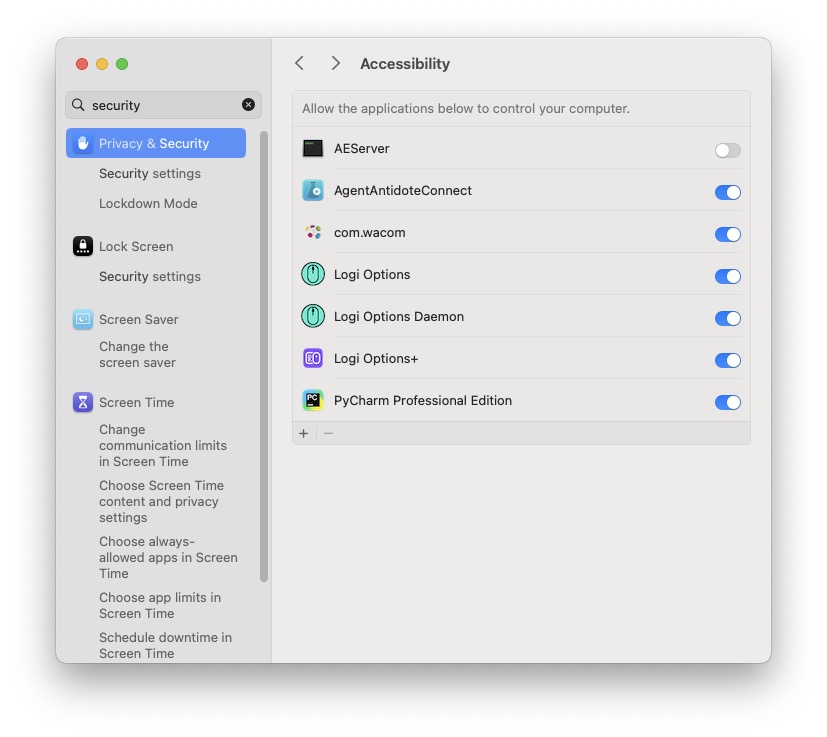Go back using the left navigation chevron
This screenshot has width=827, height=737.
[299, 62]
